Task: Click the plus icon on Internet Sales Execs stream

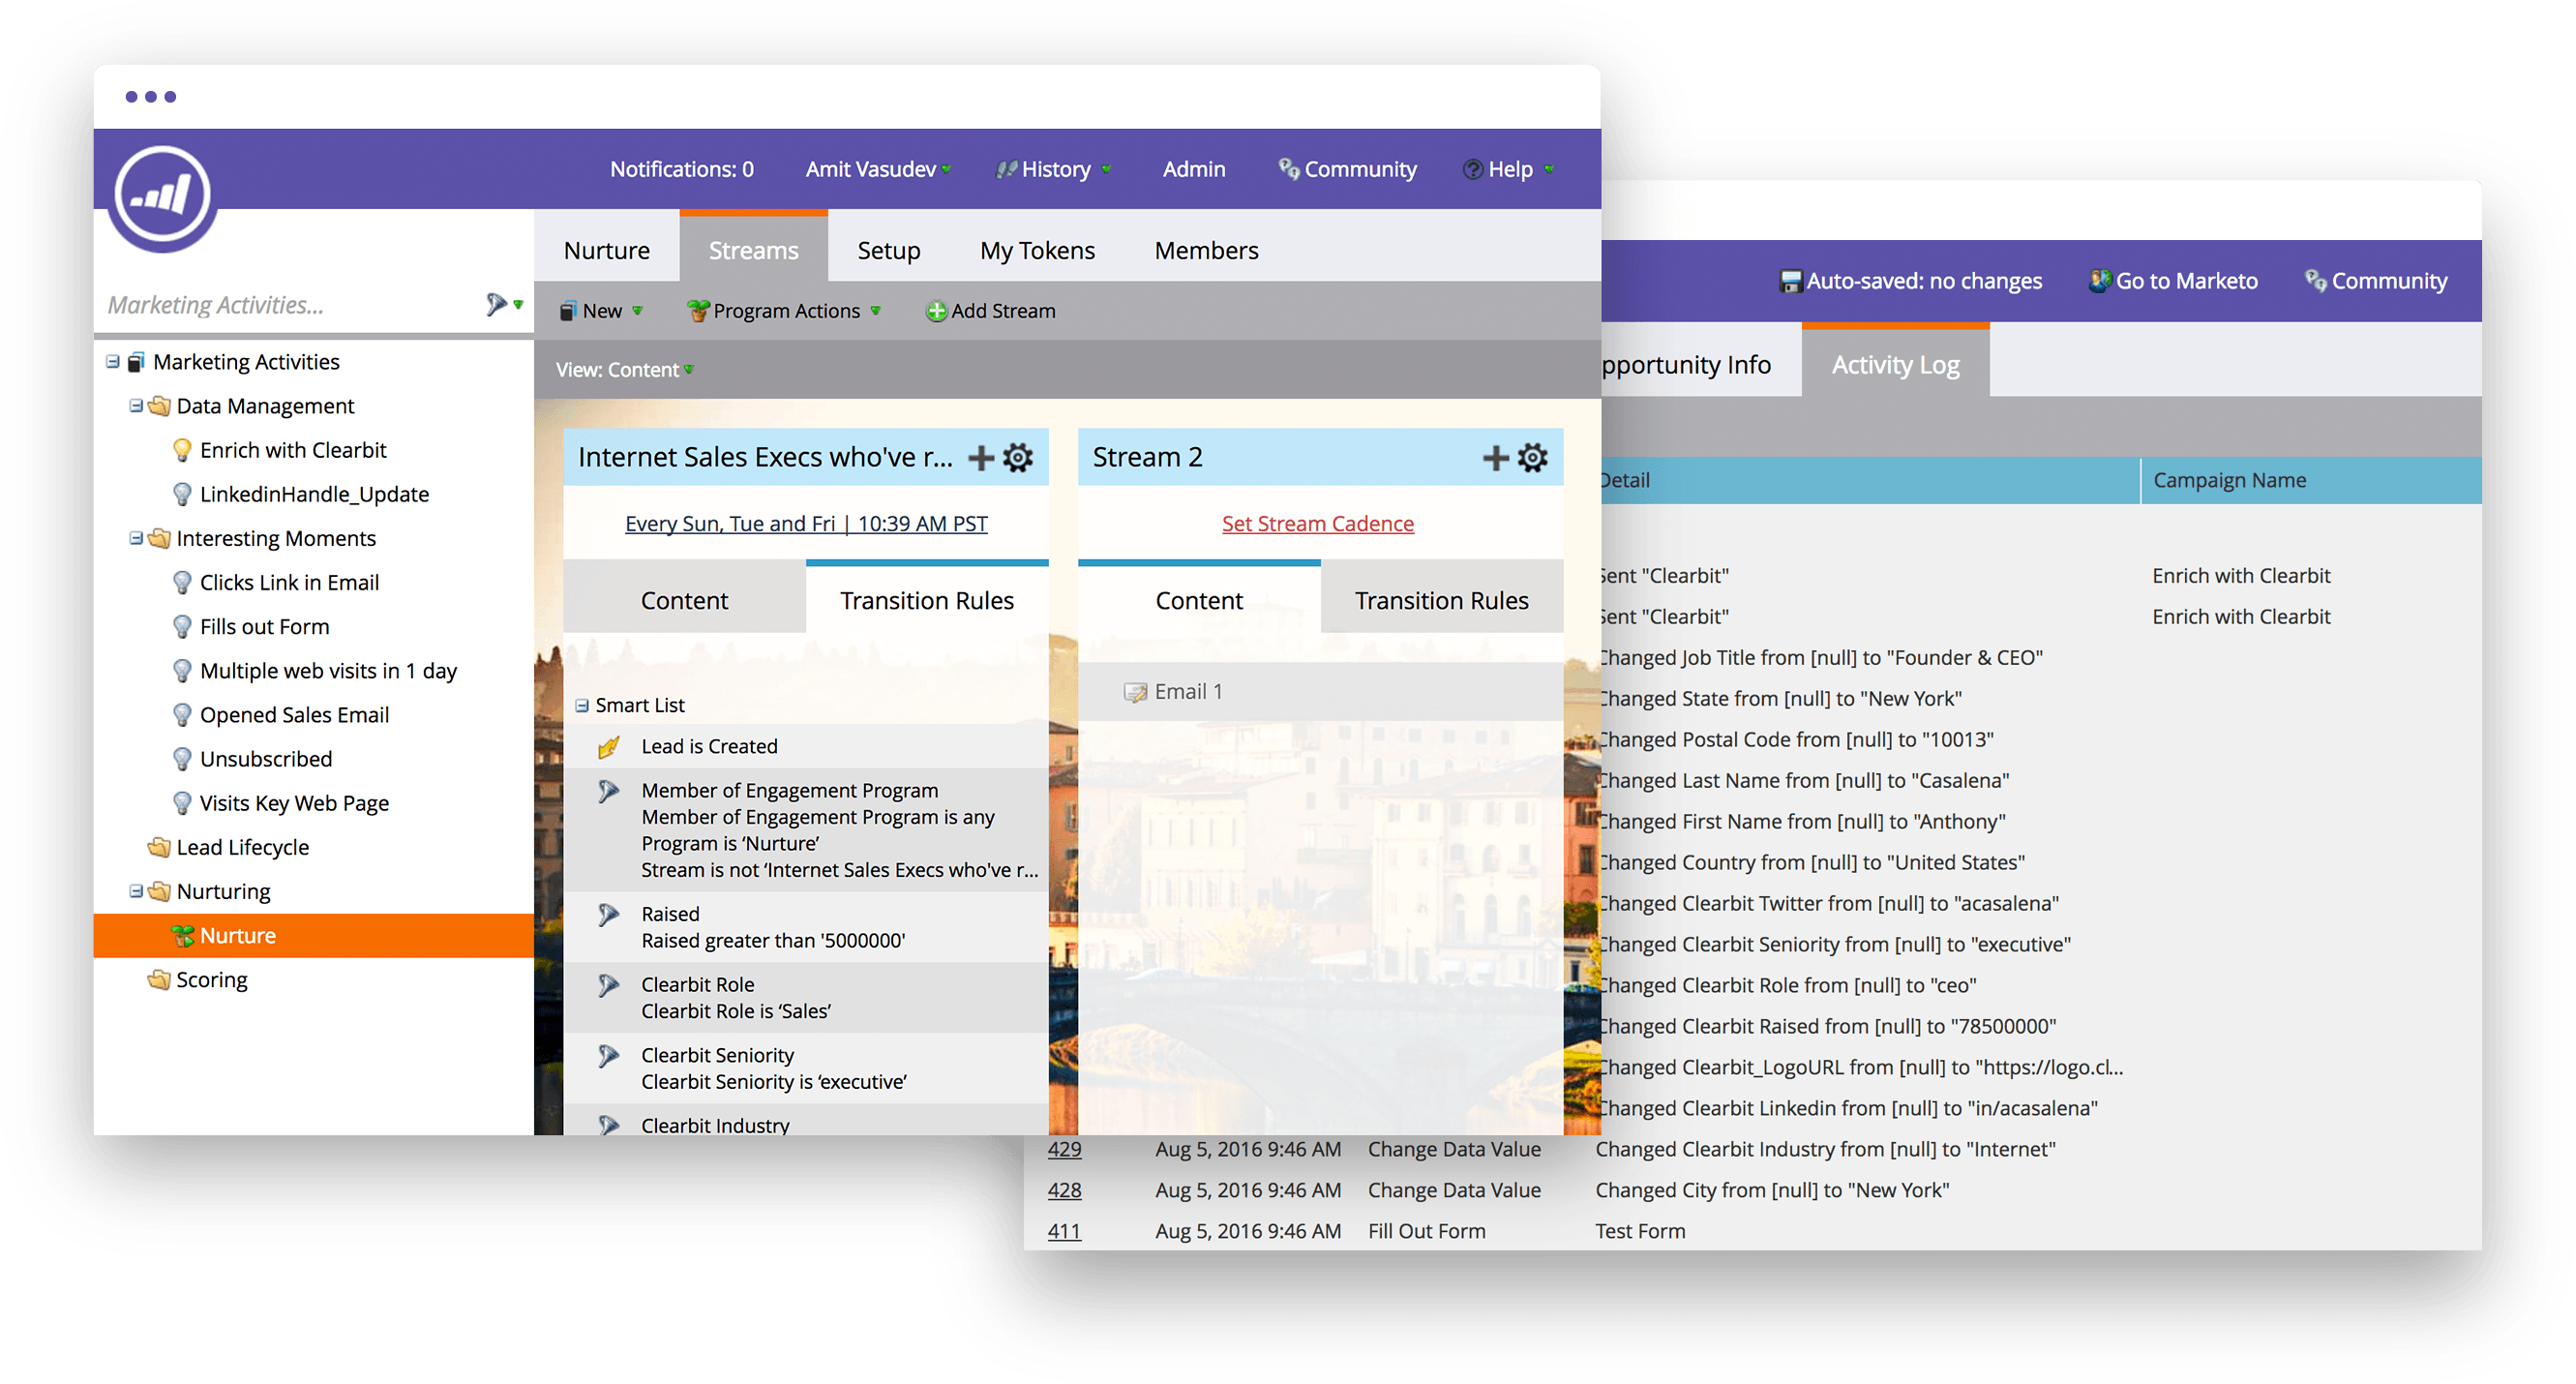Action: (981, 458)
